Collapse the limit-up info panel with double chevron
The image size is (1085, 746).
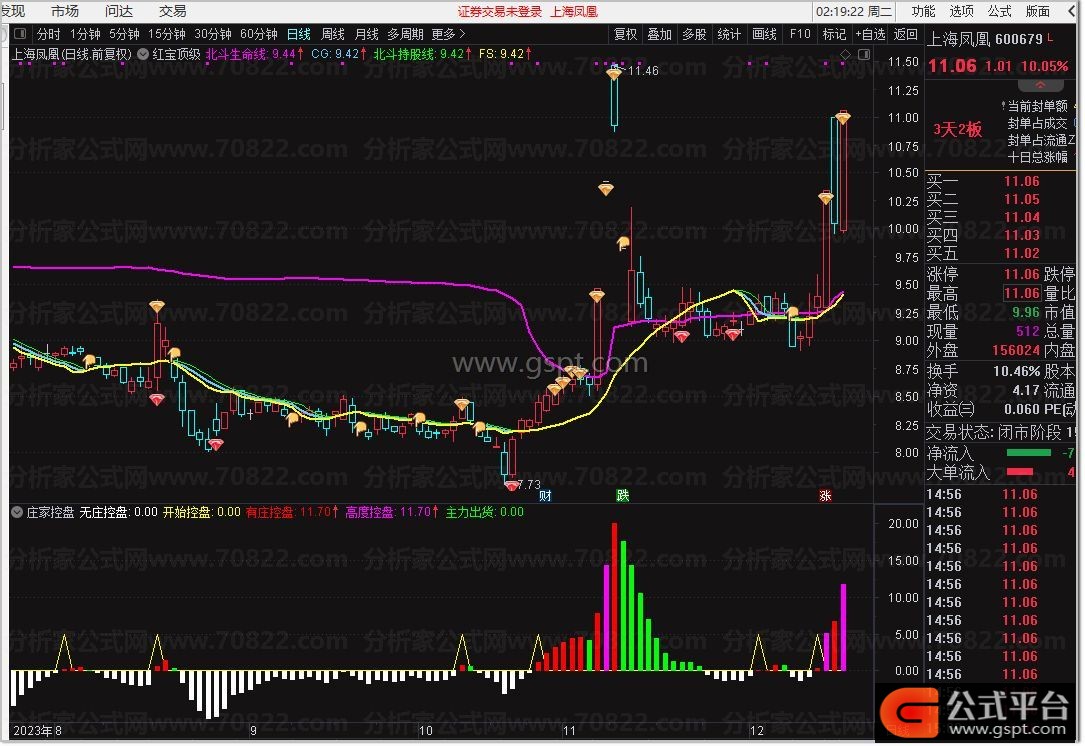point(1040,85)
